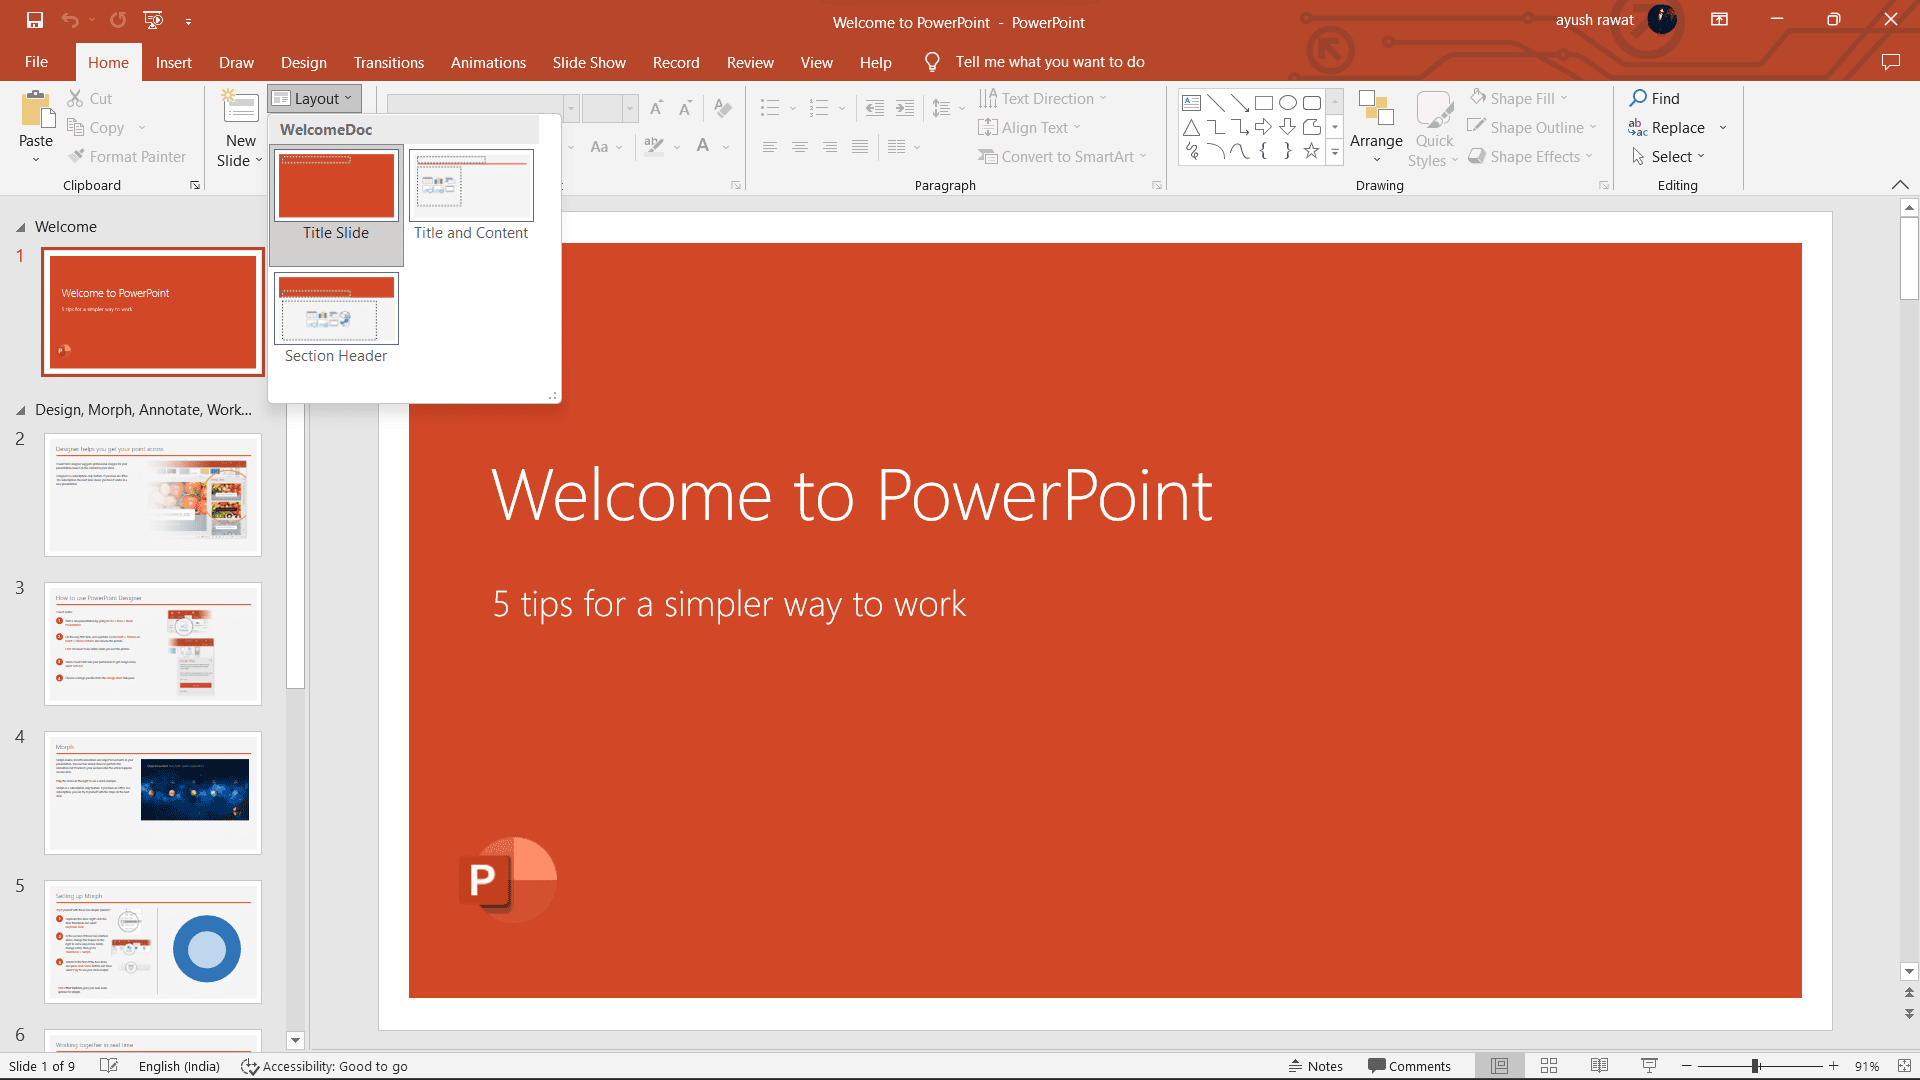
Task: Open the Design tab
Action: 303,62
